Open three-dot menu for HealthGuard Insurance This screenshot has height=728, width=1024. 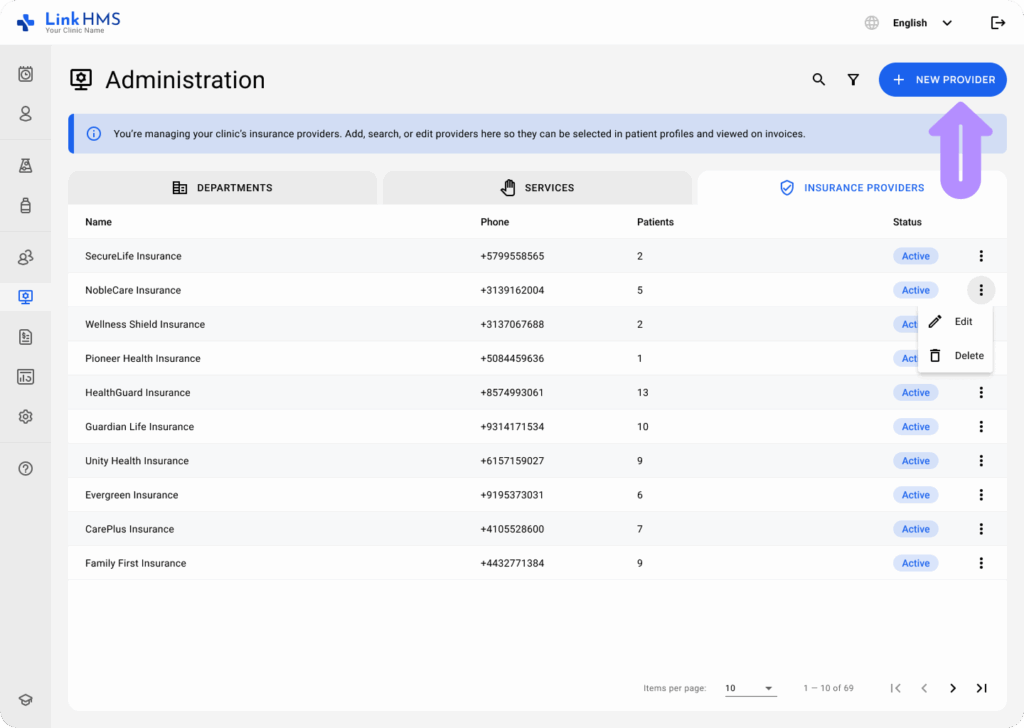click(x=981, y=393)
